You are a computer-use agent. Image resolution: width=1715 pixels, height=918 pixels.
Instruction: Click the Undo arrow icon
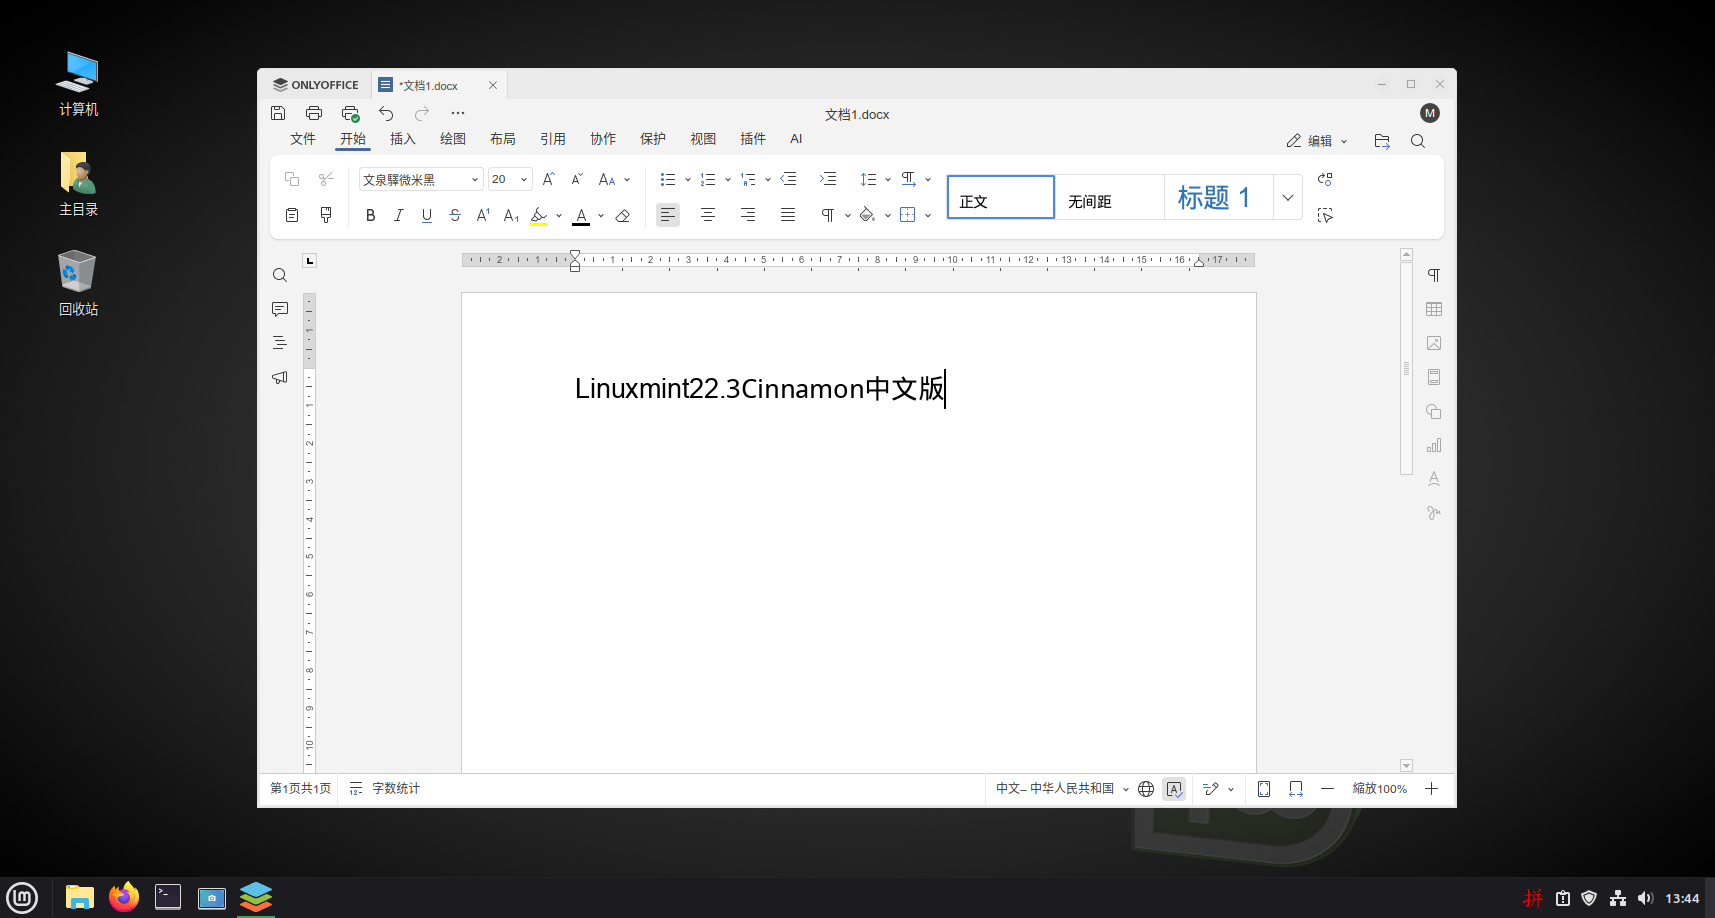(386, 113)
